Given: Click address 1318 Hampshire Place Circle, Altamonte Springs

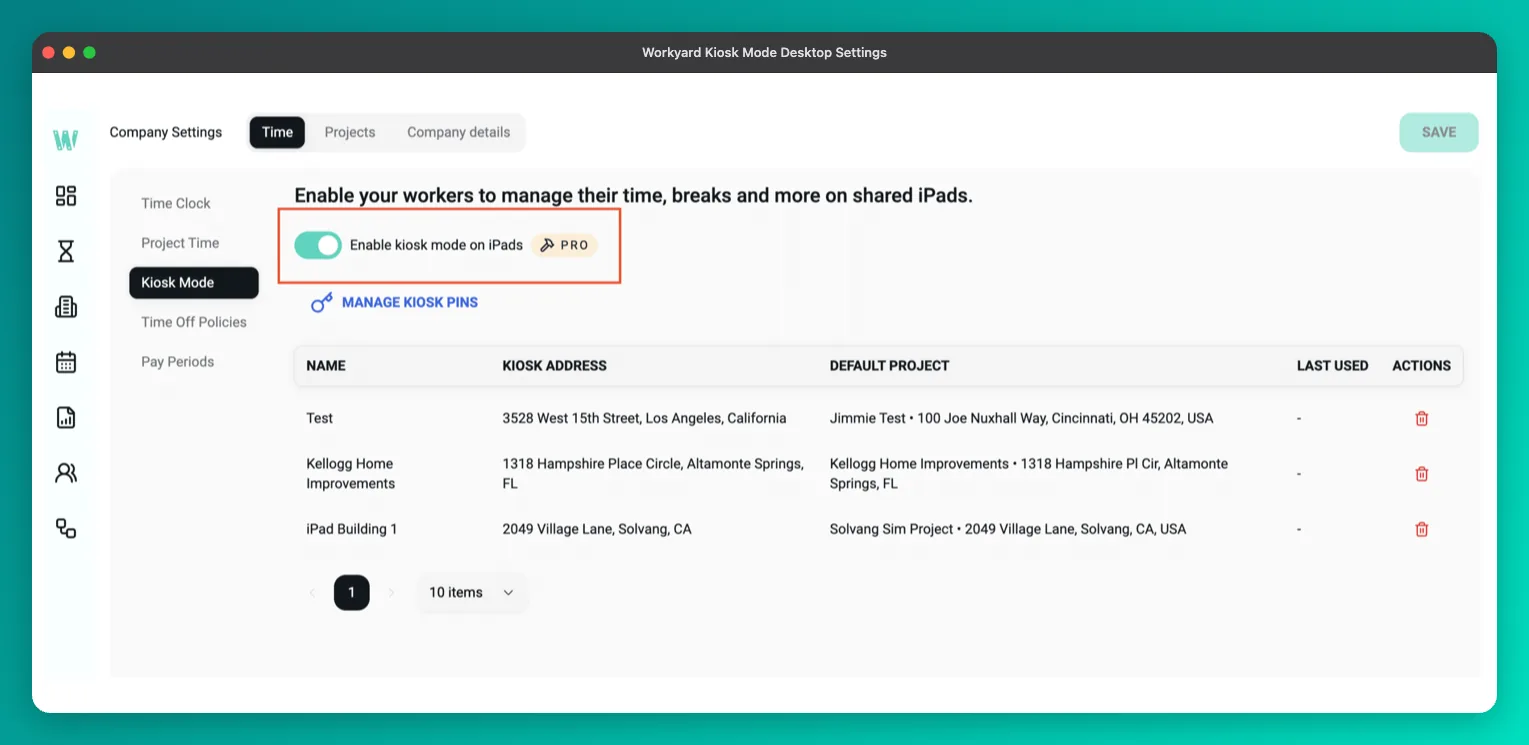Looking at the screenshot, I should click(x=652, y=474).
